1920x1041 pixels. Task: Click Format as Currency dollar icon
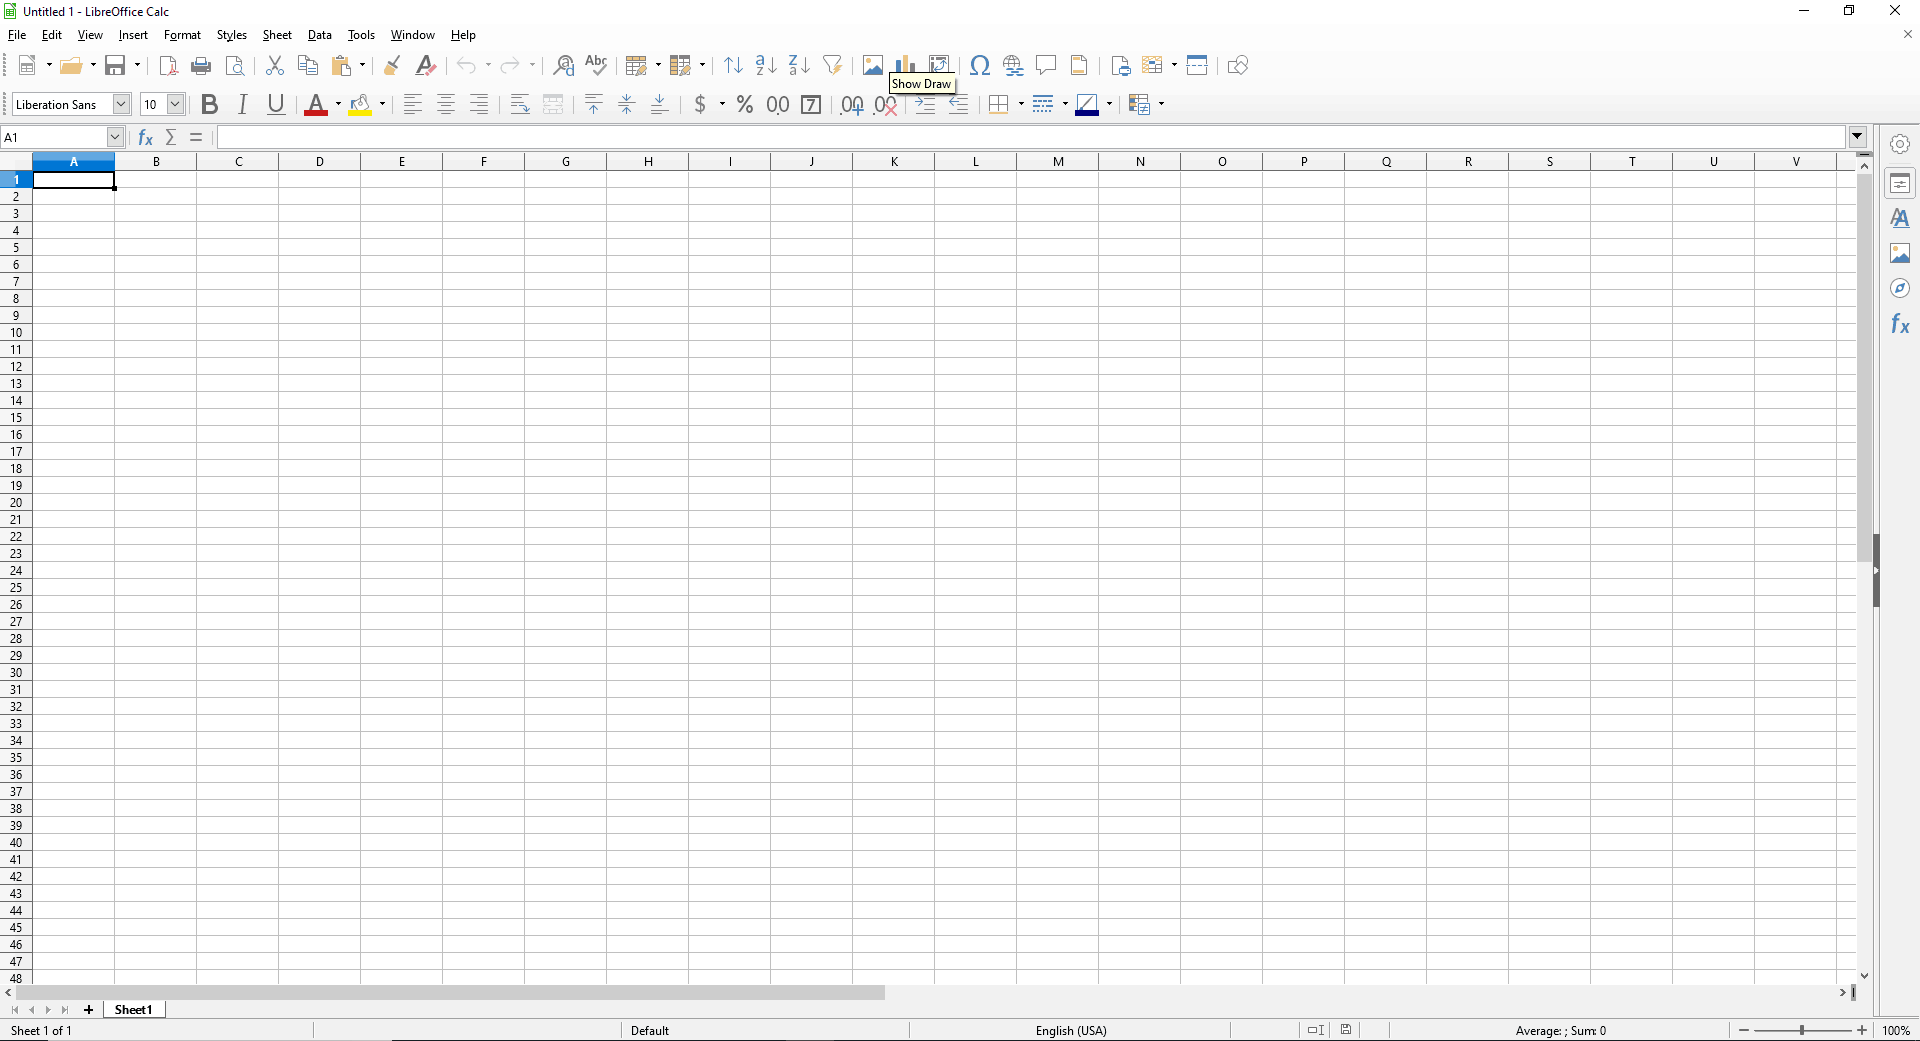pyautogui.click(x=700, y=104)
